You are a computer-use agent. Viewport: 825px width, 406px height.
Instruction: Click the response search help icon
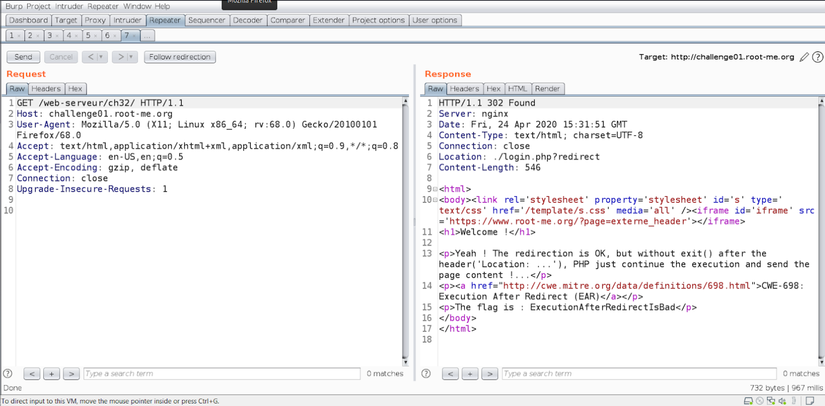click(x=427, y=373)
